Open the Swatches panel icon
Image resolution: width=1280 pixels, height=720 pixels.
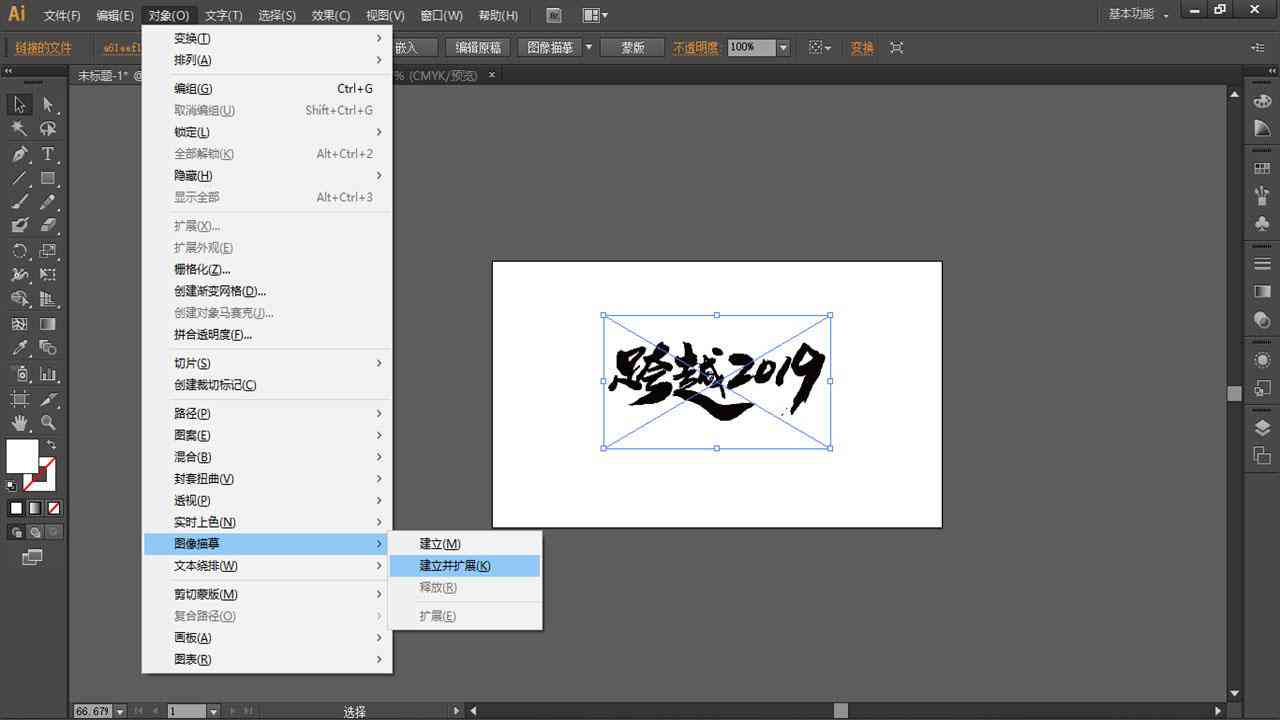pos(1262,168)
